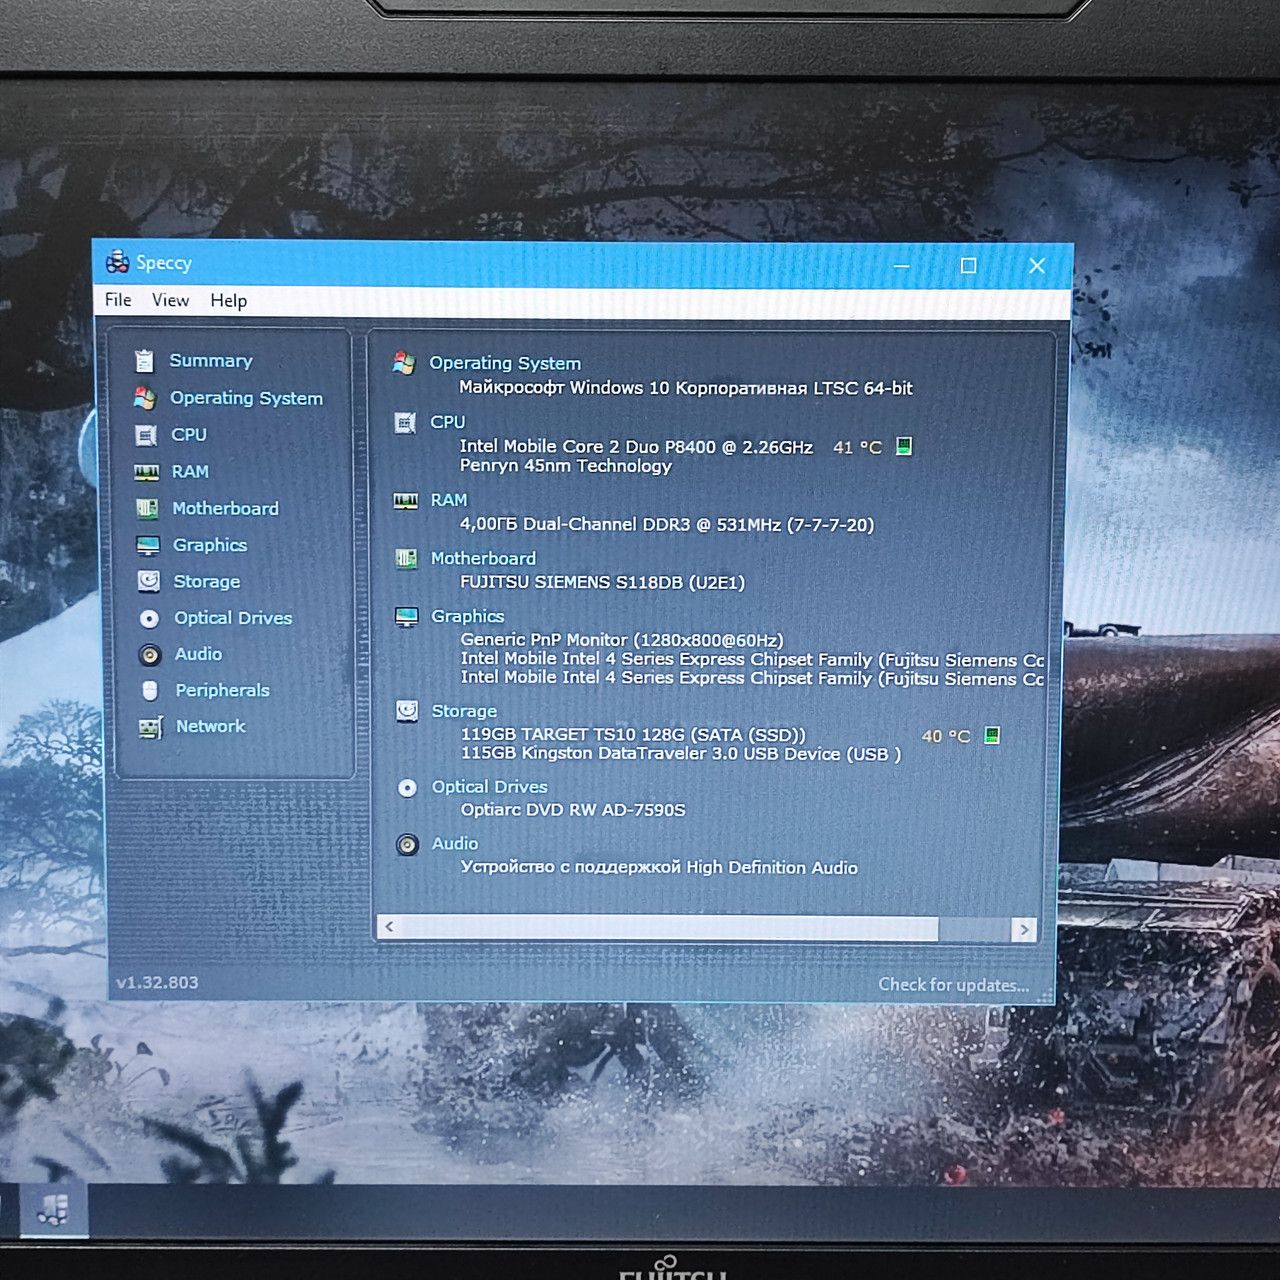Open the Summary section icon in sidebar

pyautogui.click(x=144, y=360)
